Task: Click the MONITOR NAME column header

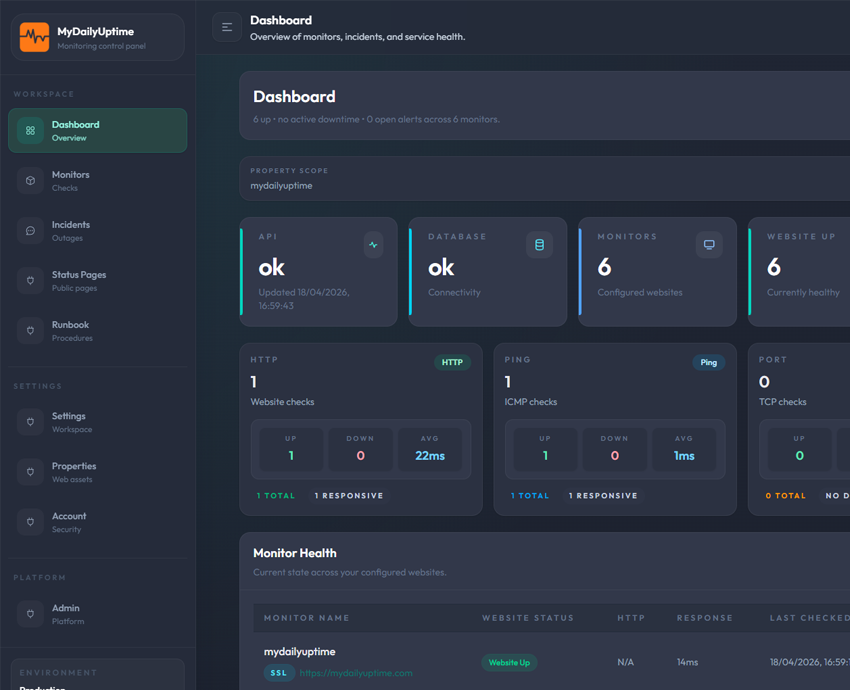Action: tap(306, 618)
